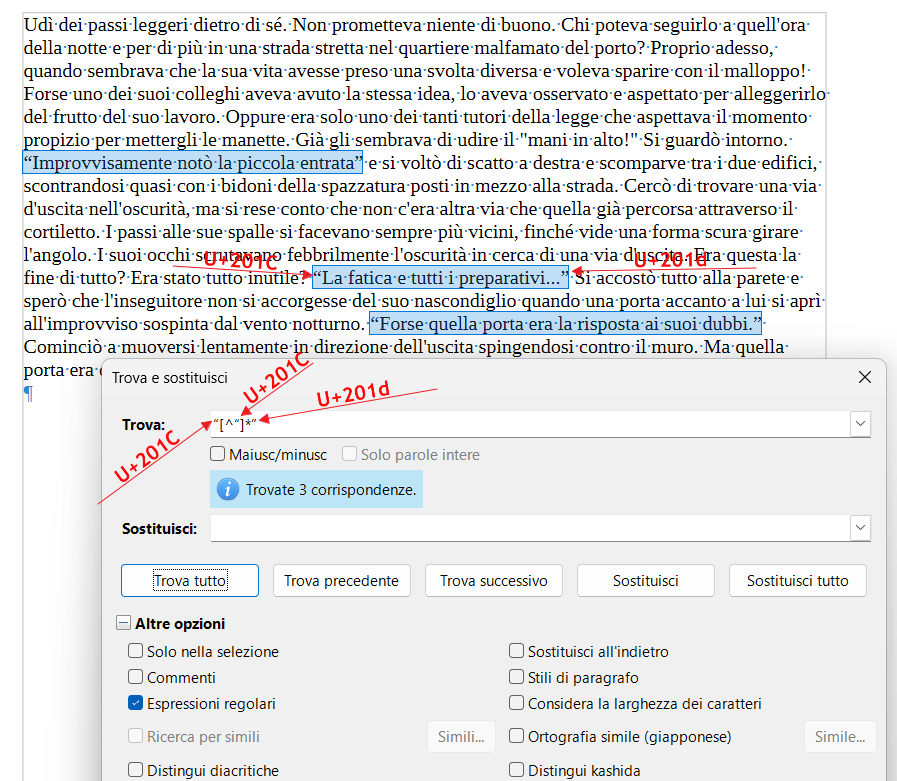
Task: Click the Sostituisci button
Action: click(x=646, y=581)
